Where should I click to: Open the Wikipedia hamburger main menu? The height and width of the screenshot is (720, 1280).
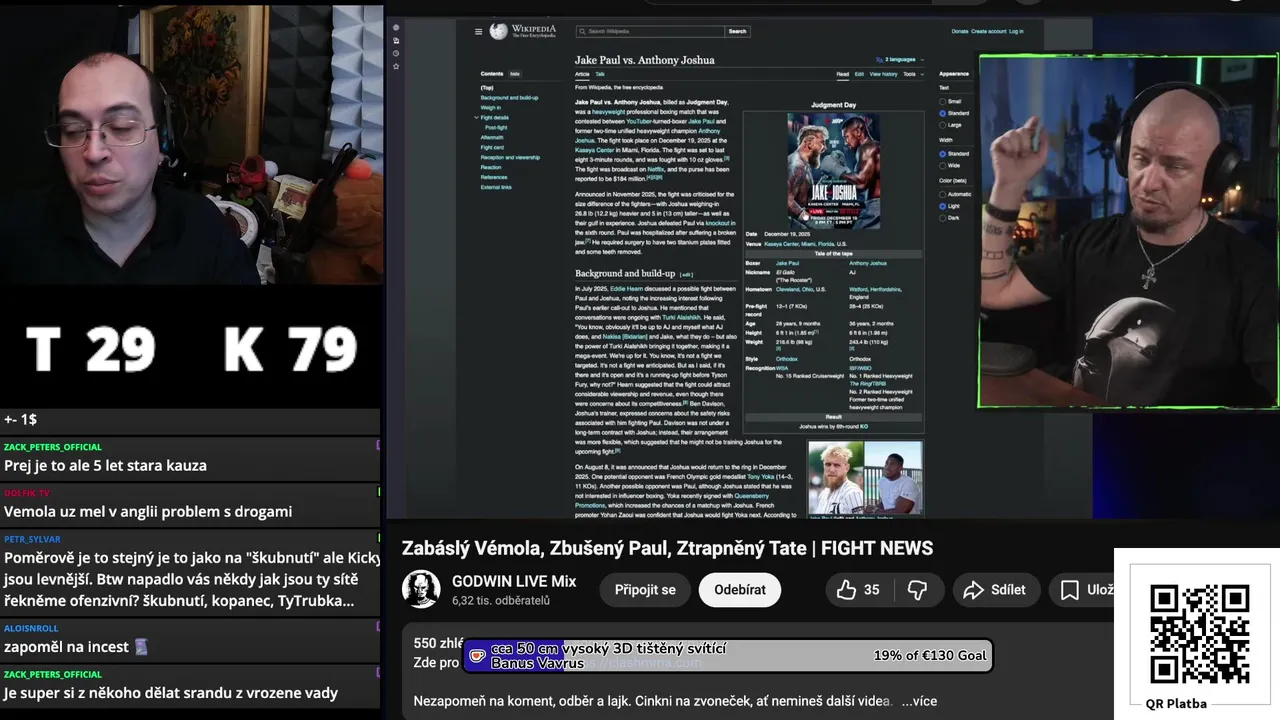coord(478,31)
